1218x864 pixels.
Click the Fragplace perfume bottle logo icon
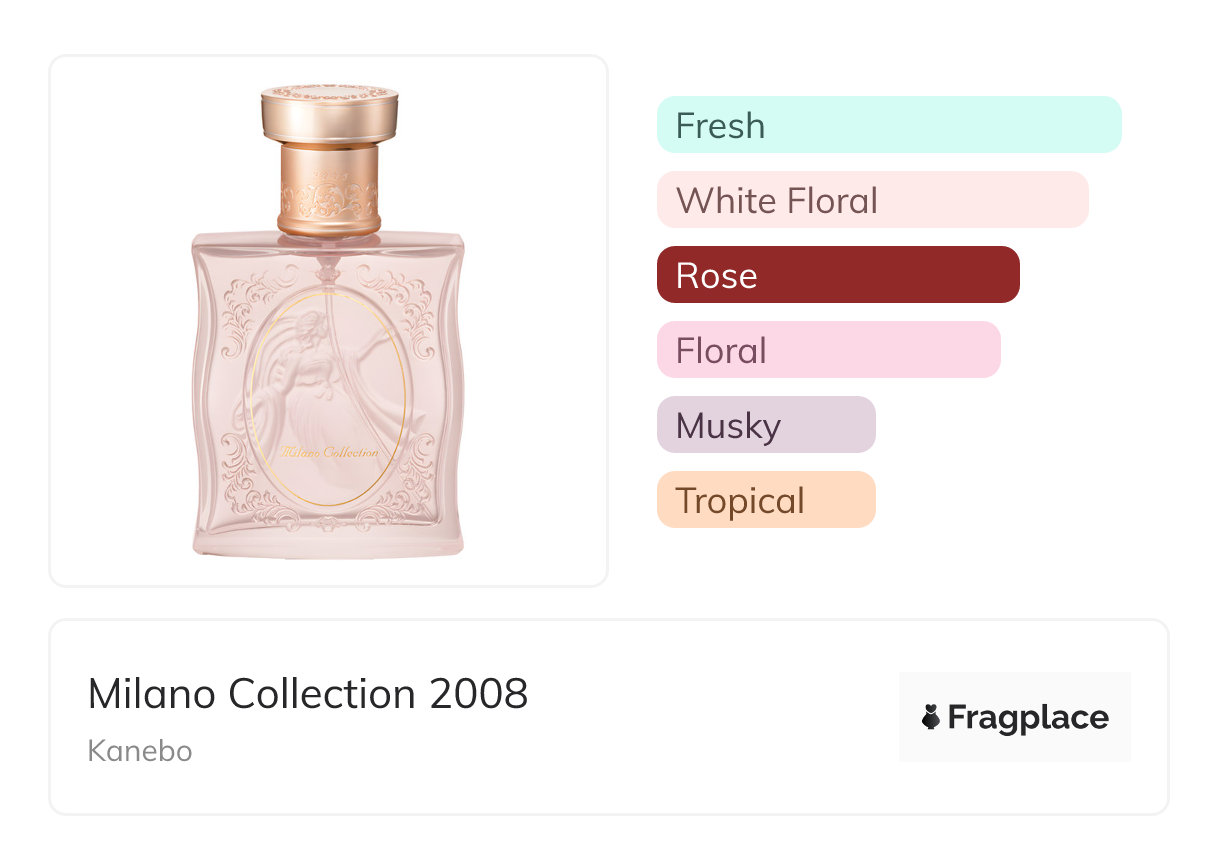(x=931, y=717)
